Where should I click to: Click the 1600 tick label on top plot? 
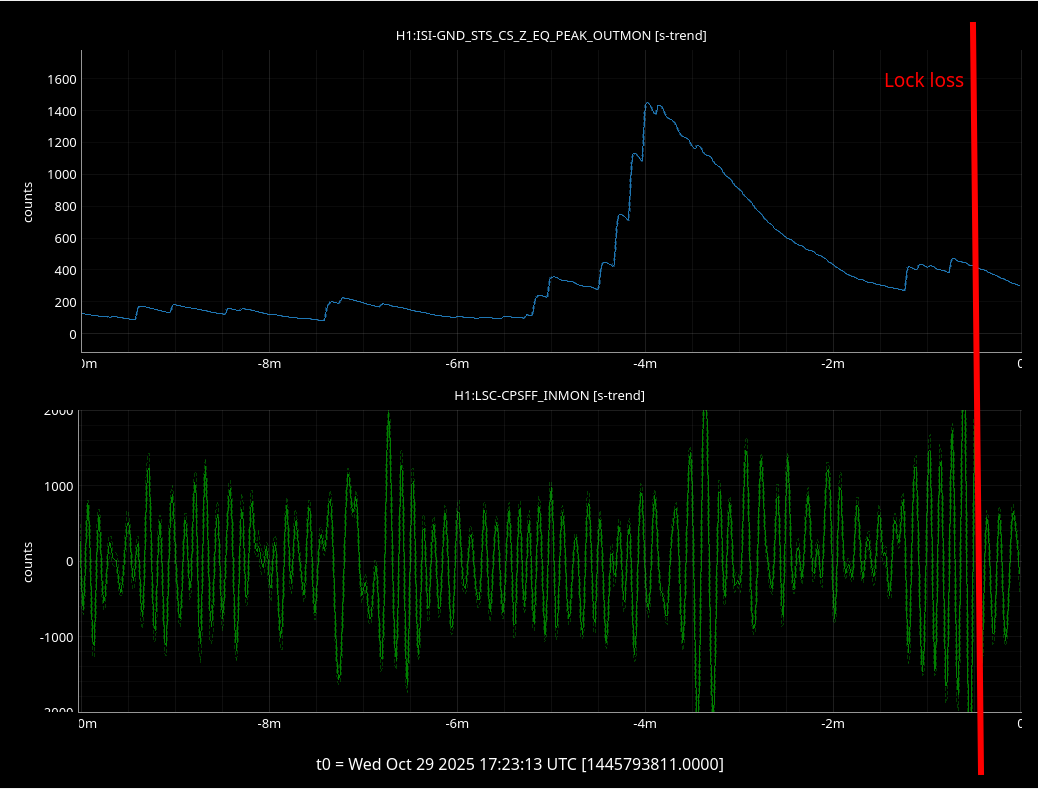[62, 79]
